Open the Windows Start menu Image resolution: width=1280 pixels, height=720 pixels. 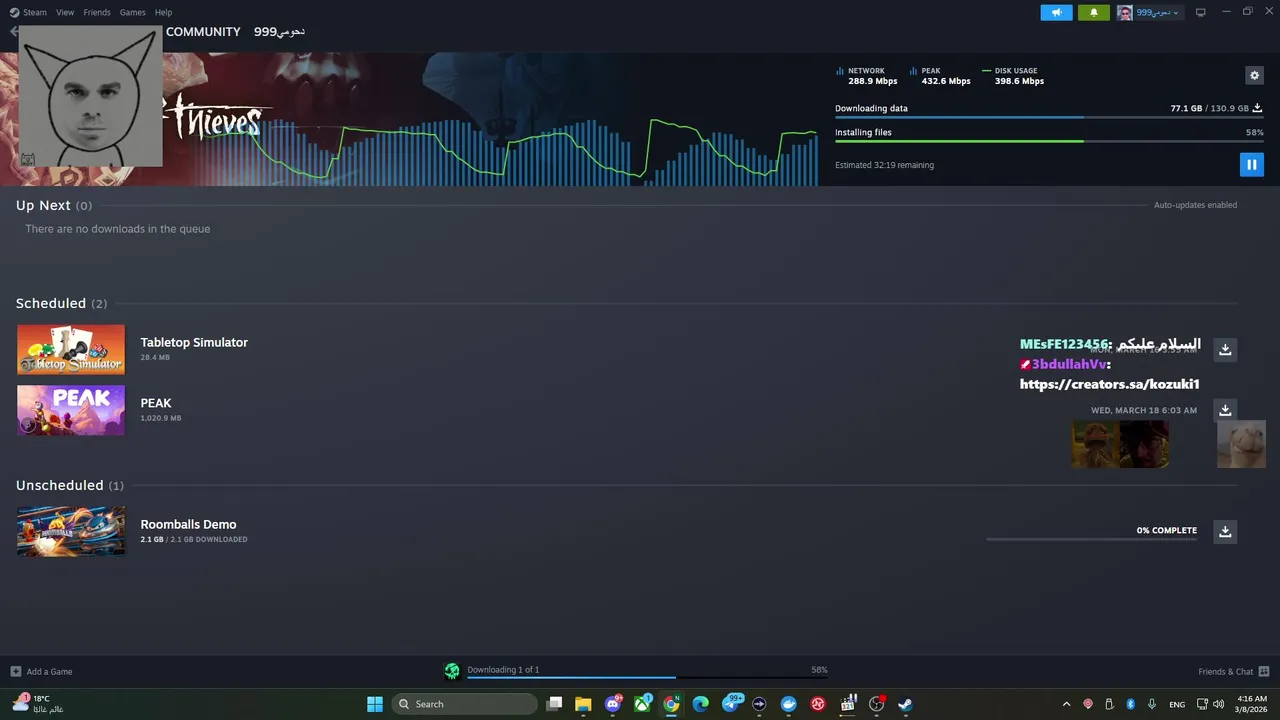click(375, 704)
